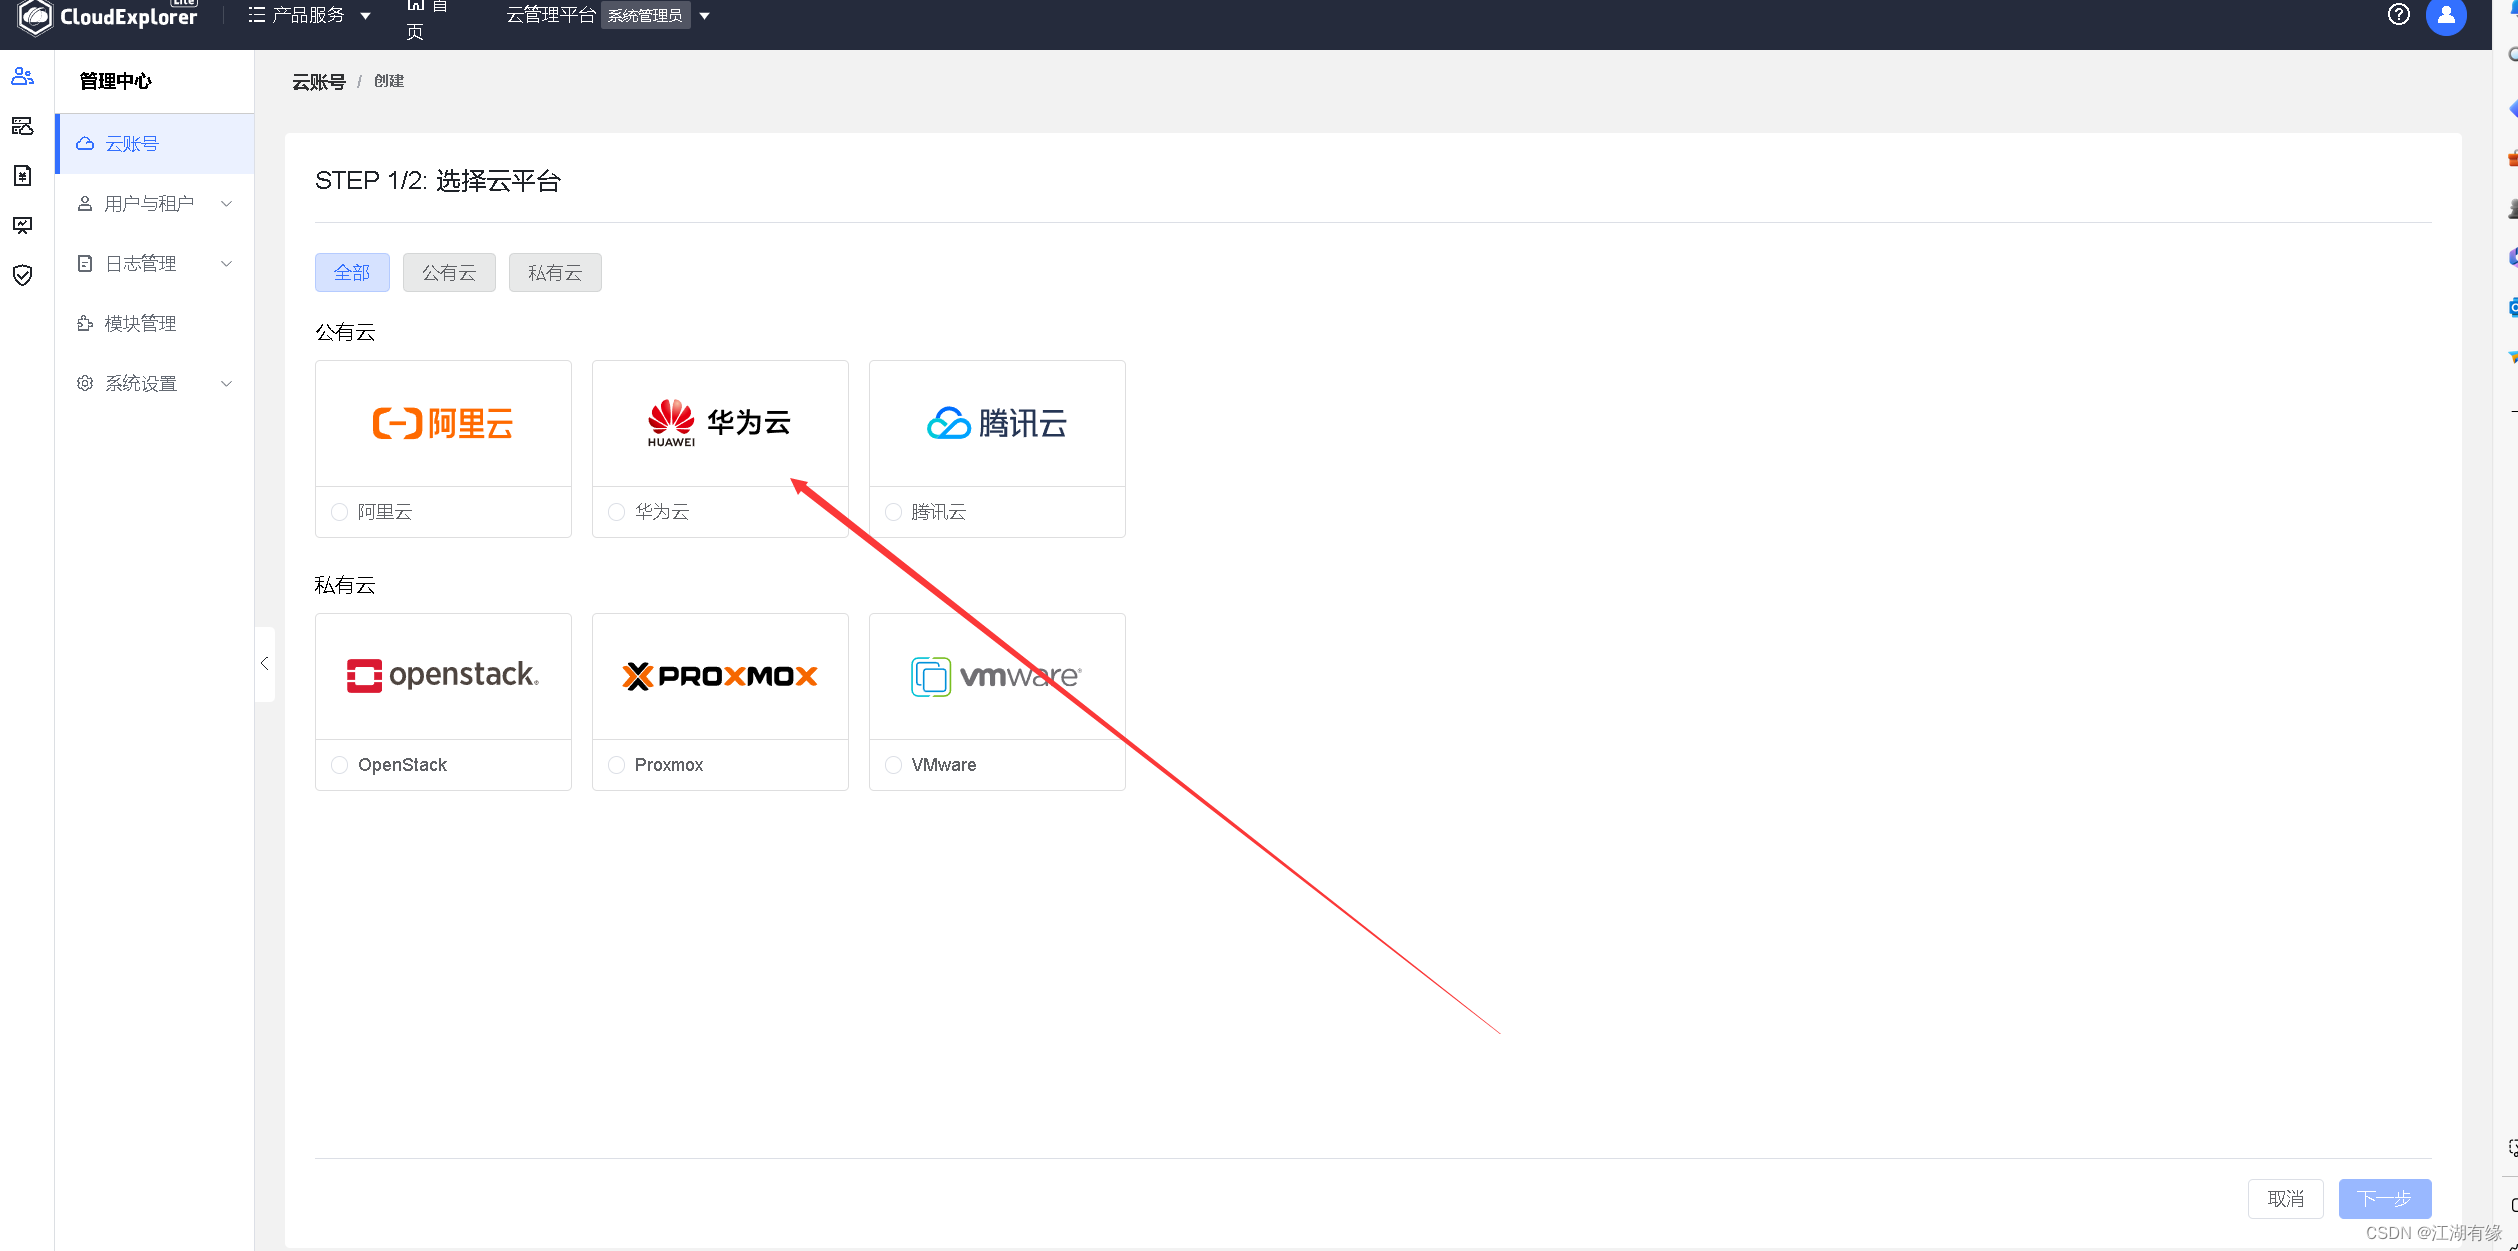Image resolution: width=2518 pixels, height=1251 pixels.
Task: Click the home icon in top bar
Action: coord(415,5)
